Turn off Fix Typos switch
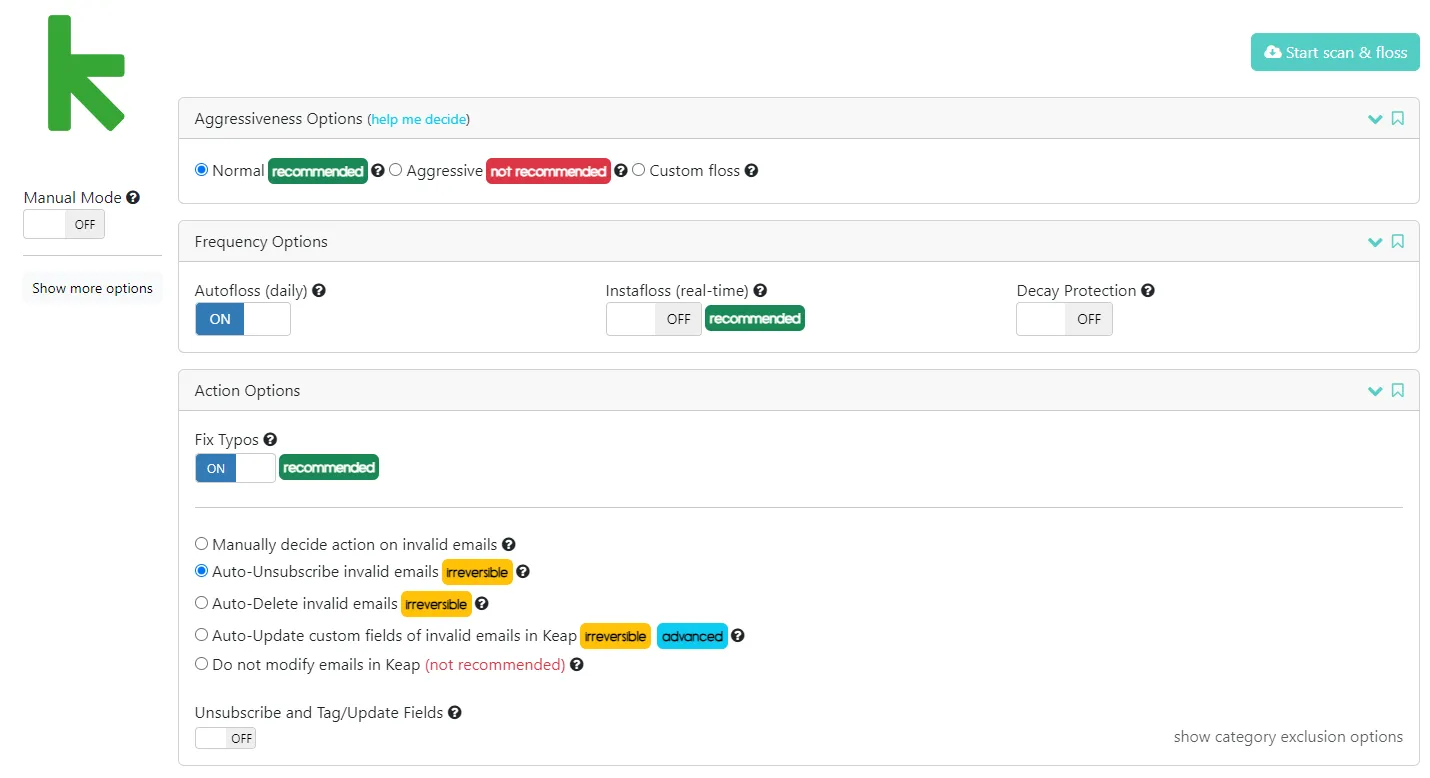Image resolution: width=1430 pixels, height=778 pixels. click(235, 468)
